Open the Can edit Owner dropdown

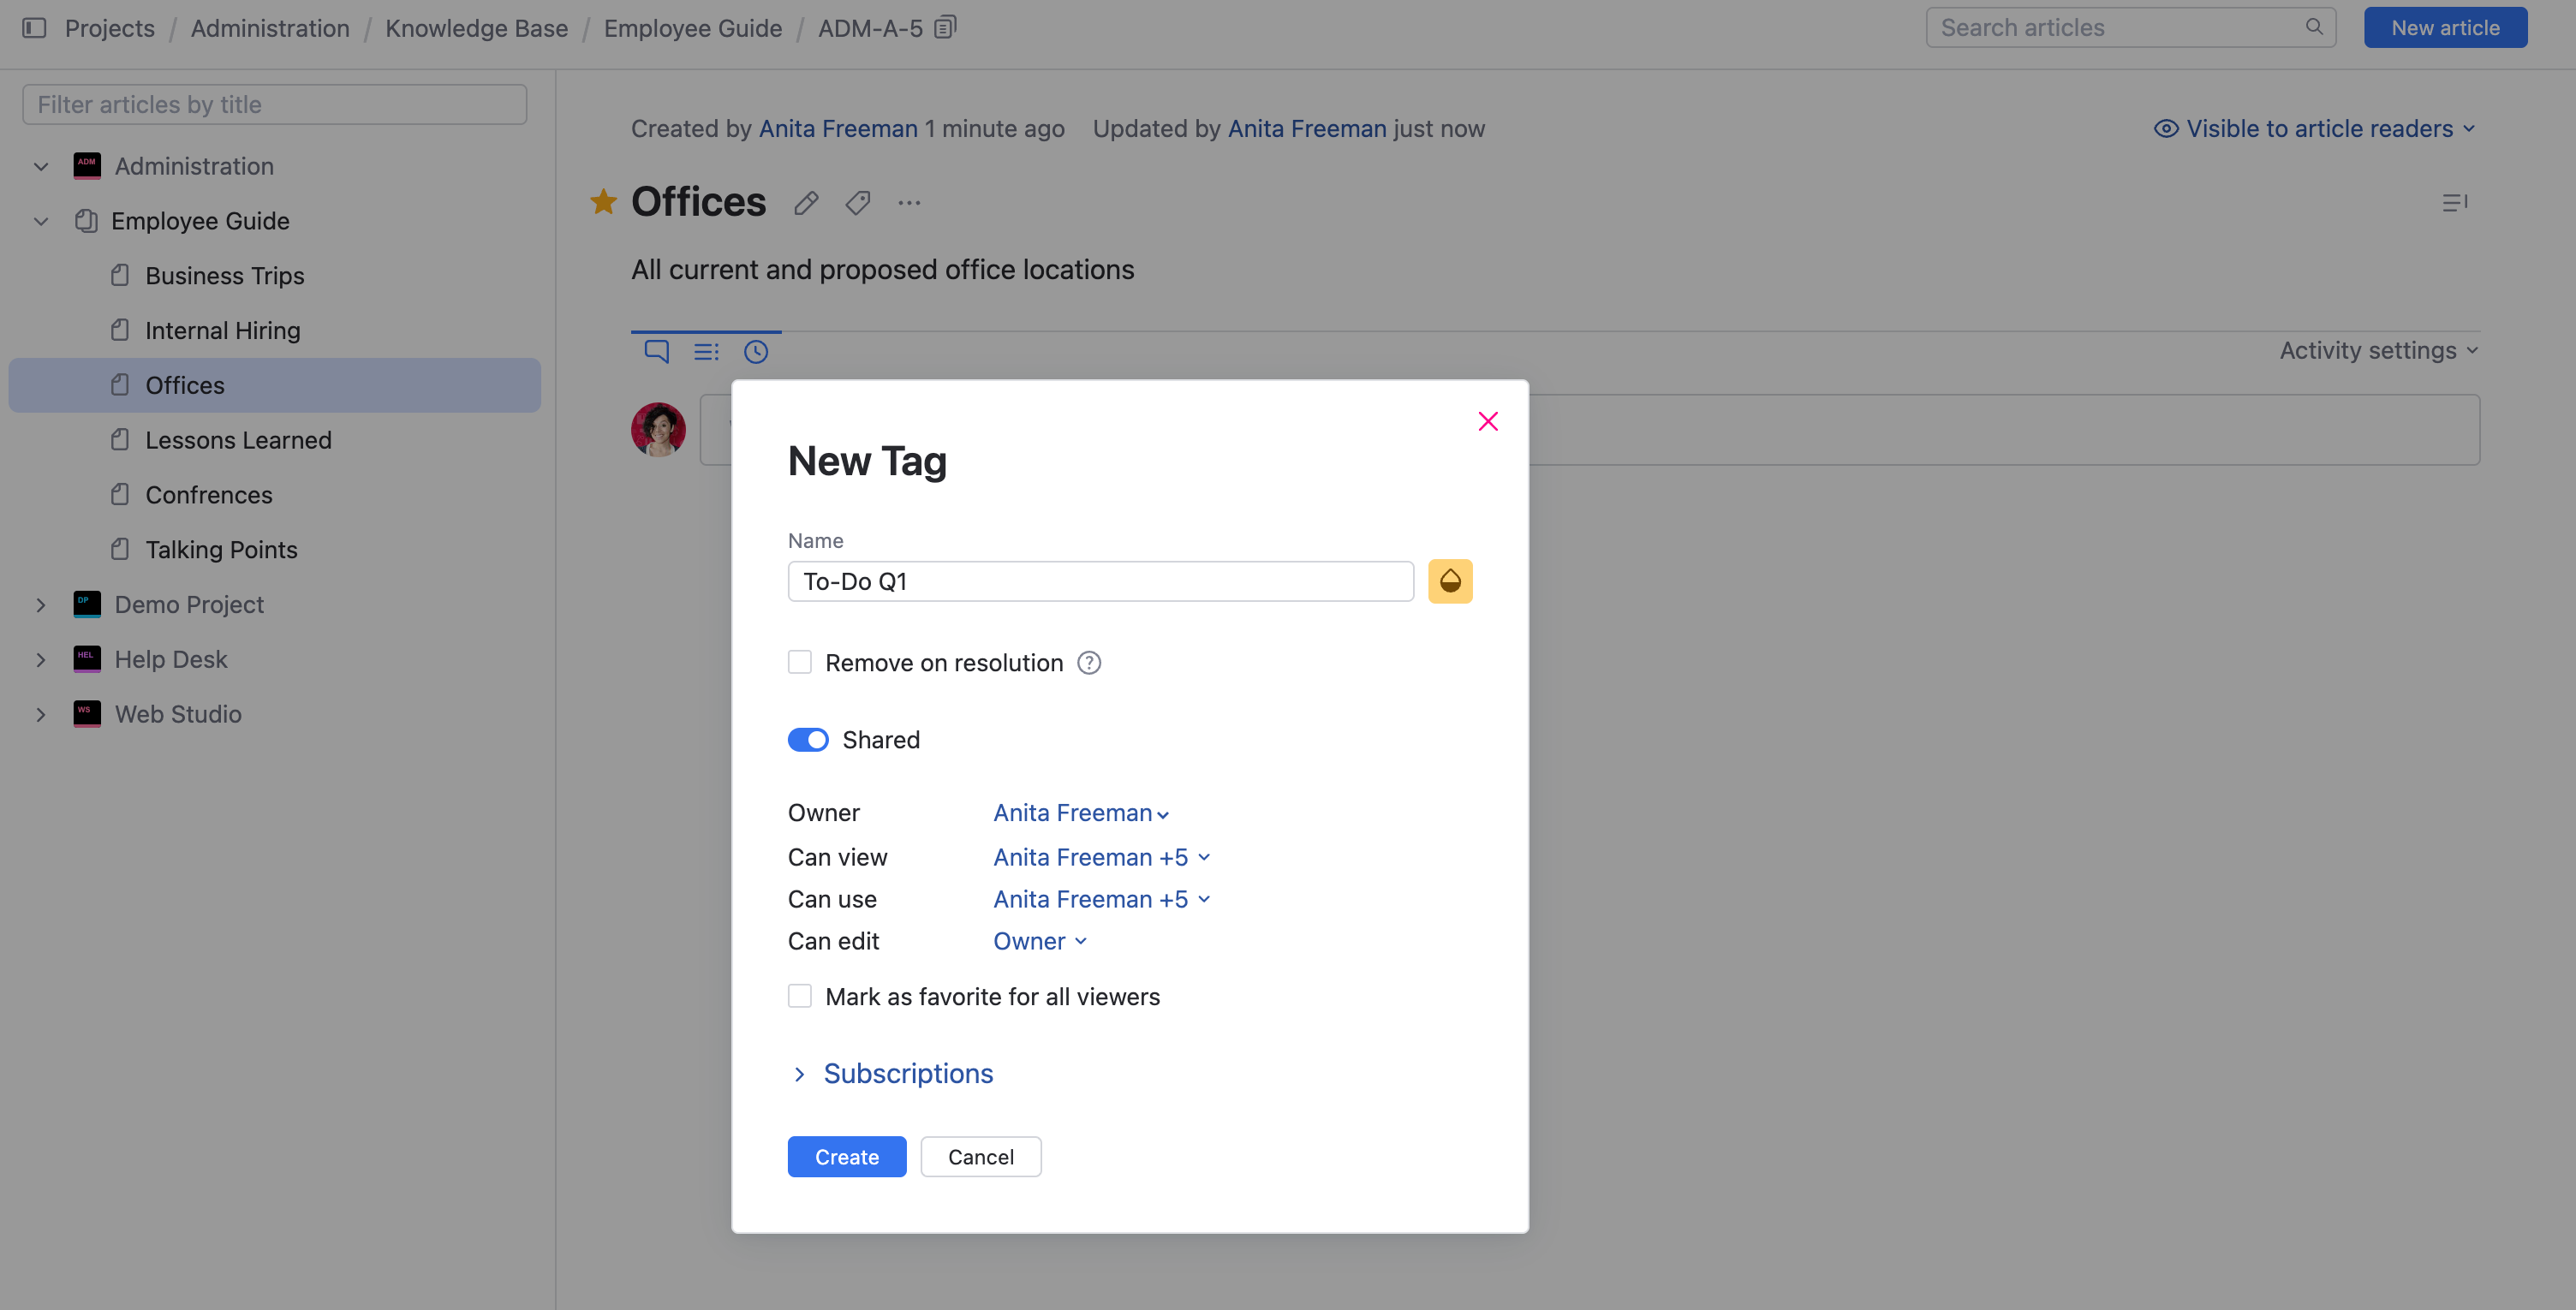click(x=1039, y=940)
